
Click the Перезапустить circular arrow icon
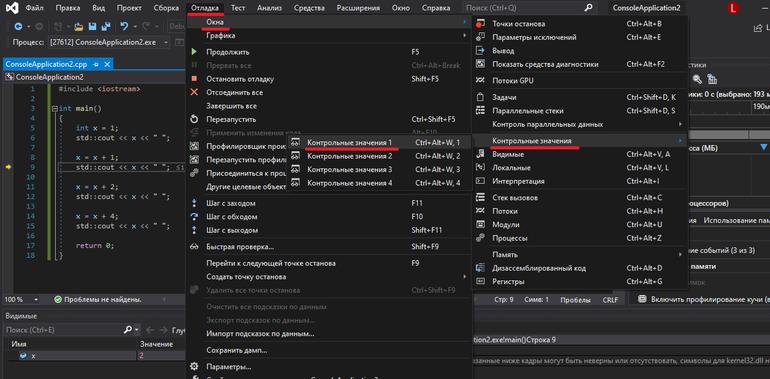pos(194,119)
